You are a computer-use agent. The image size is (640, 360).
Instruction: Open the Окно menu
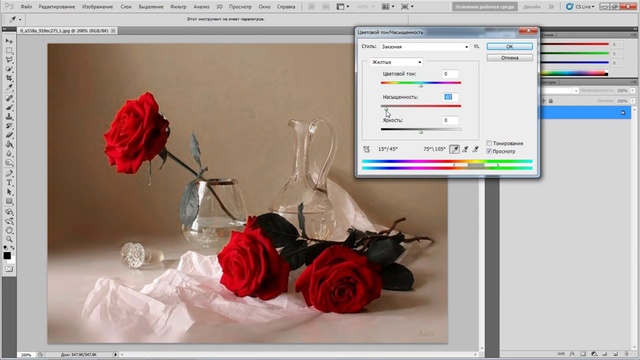(x=264, y=7)
